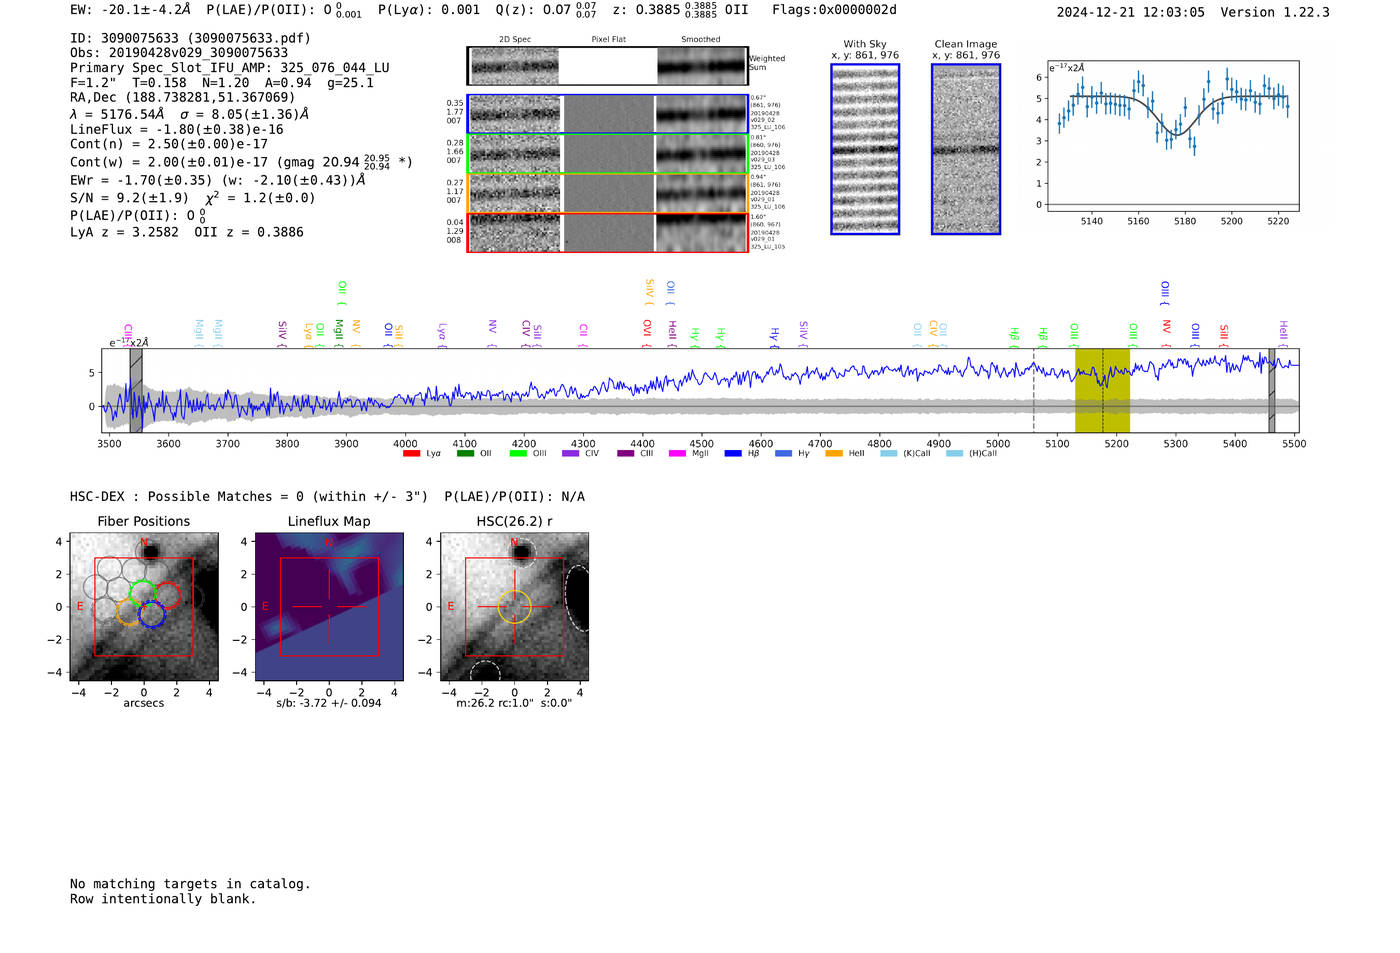Click the '2D Spec' column header
This screenshot has width=1400, height=953.
tap(515, 39)
